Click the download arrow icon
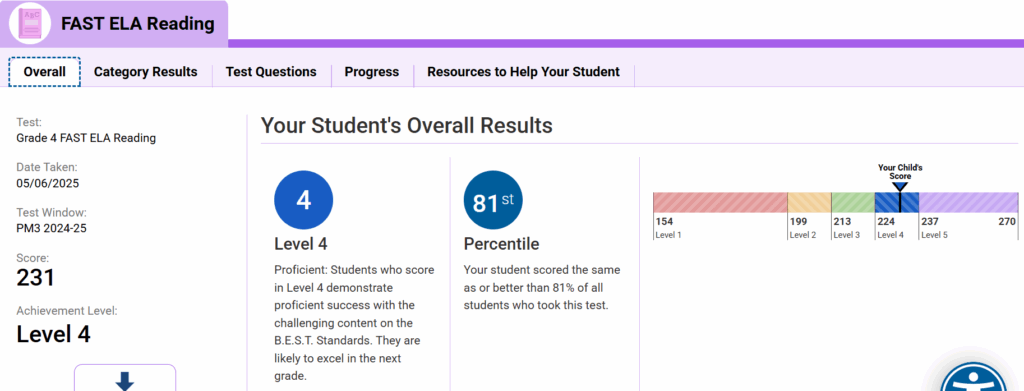This screenshot has width=1024, height=391. click(125, 381)
